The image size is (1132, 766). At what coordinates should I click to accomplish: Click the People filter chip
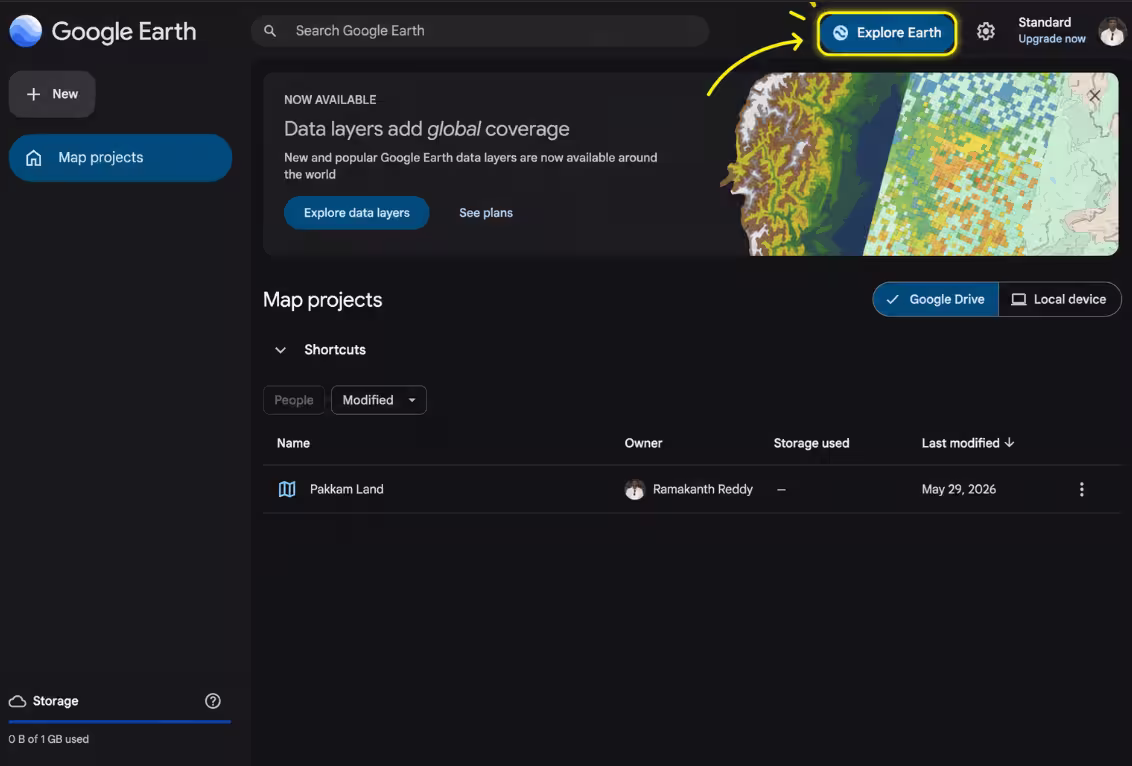pyautogui.click(x=294, y=400)
